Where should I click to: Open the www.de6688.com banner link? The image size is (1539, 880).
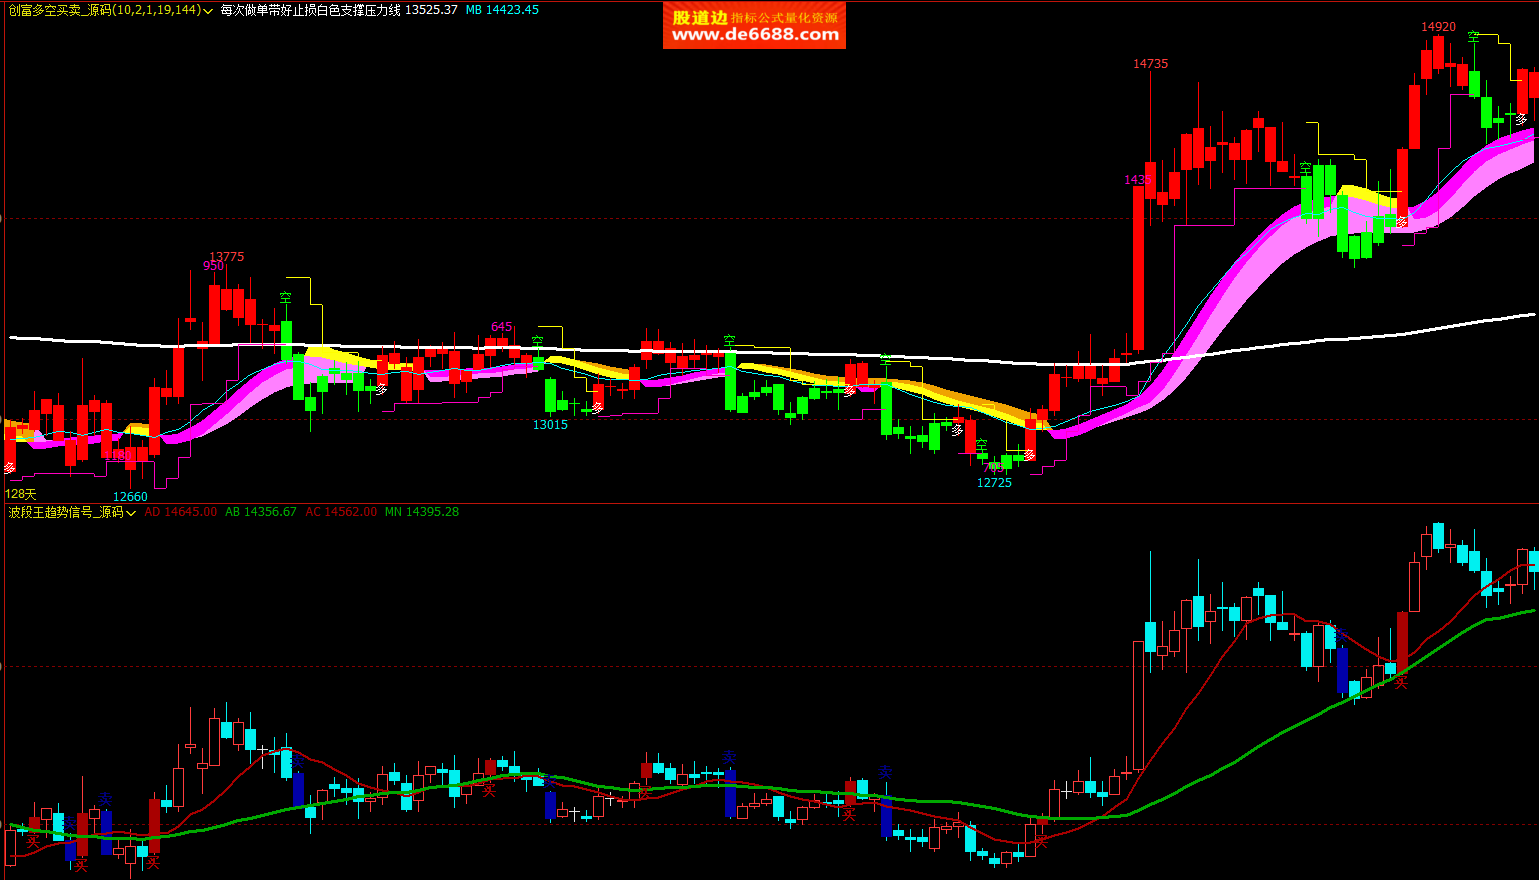tap(754, 25)
